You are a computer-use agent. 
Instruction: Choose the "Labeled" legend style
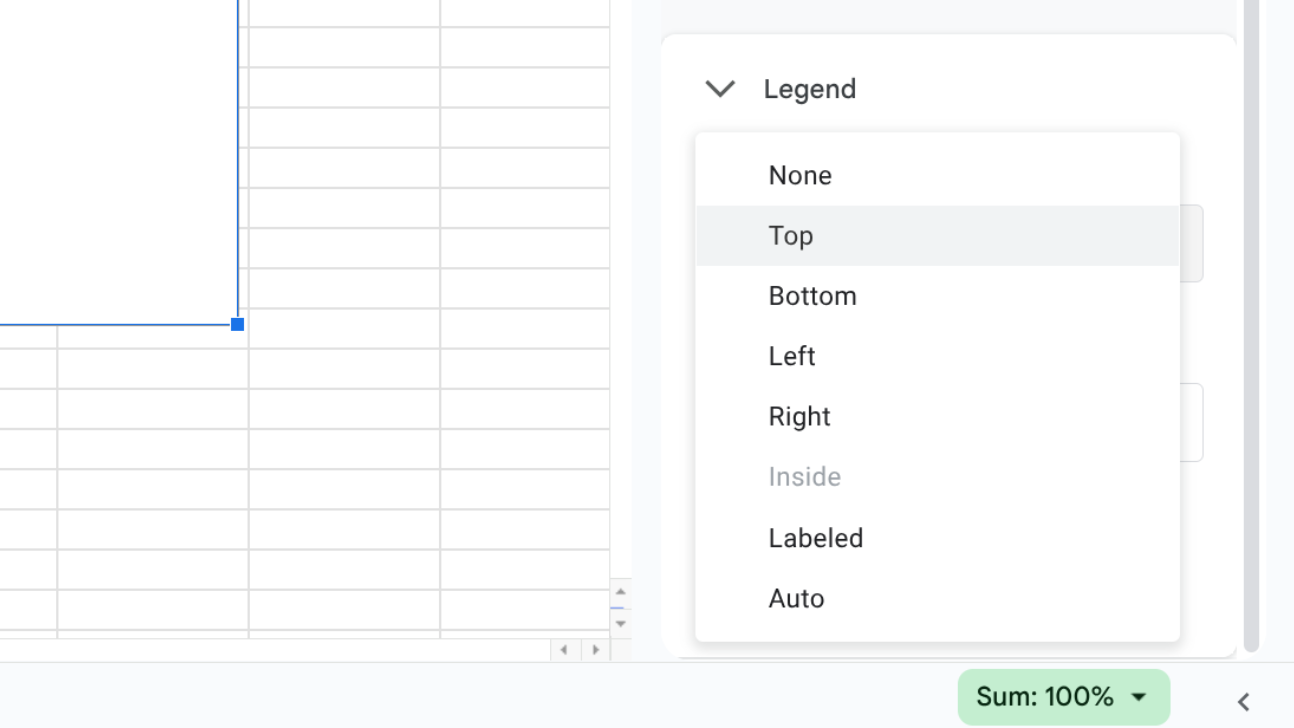point(815,538)
